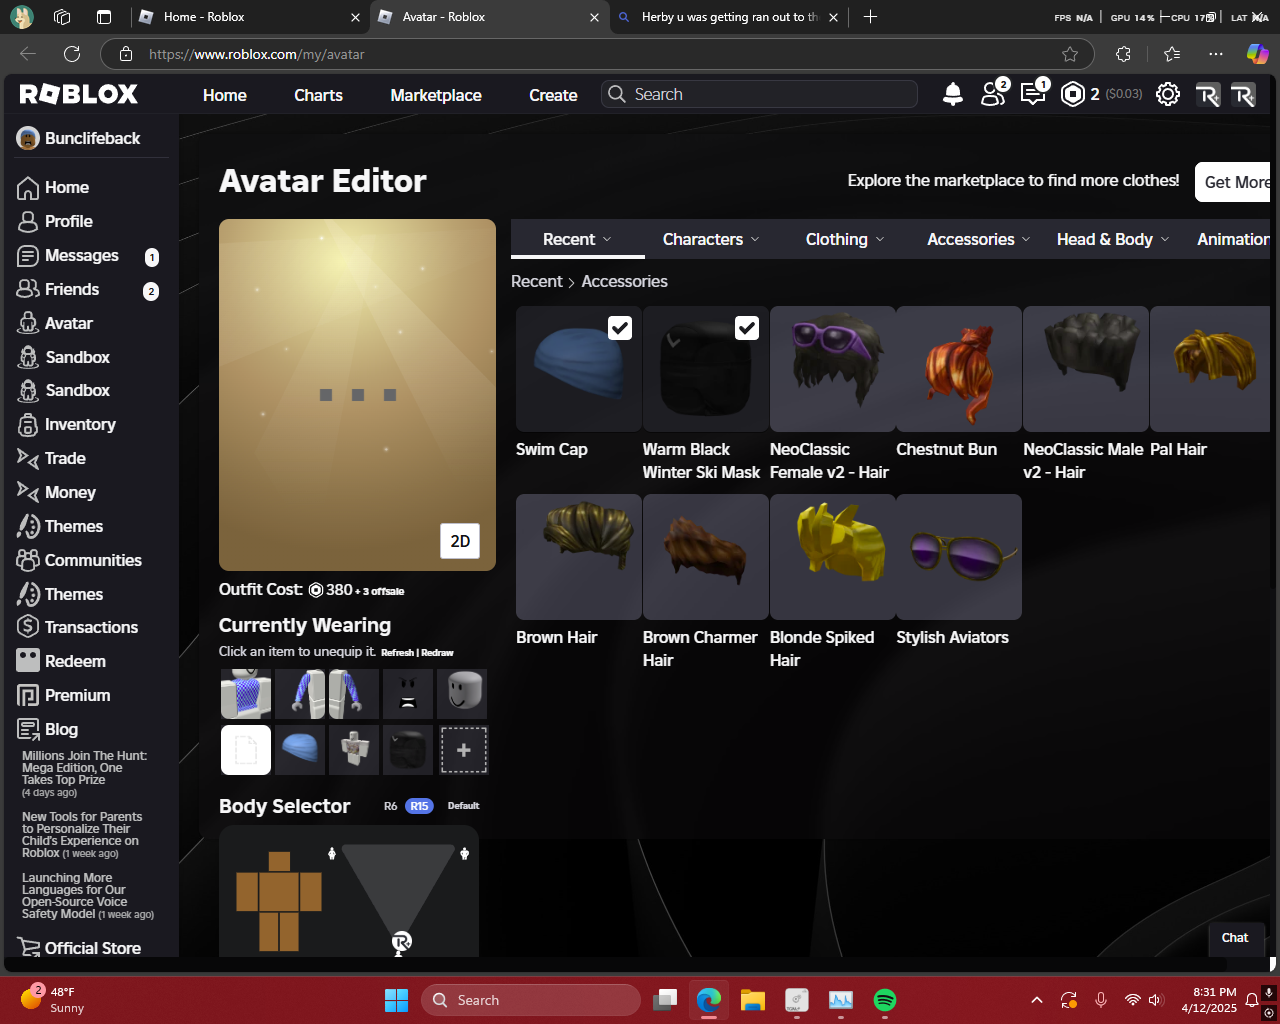Click the Redeem icon in sidebar

click(x=28, y=662)
